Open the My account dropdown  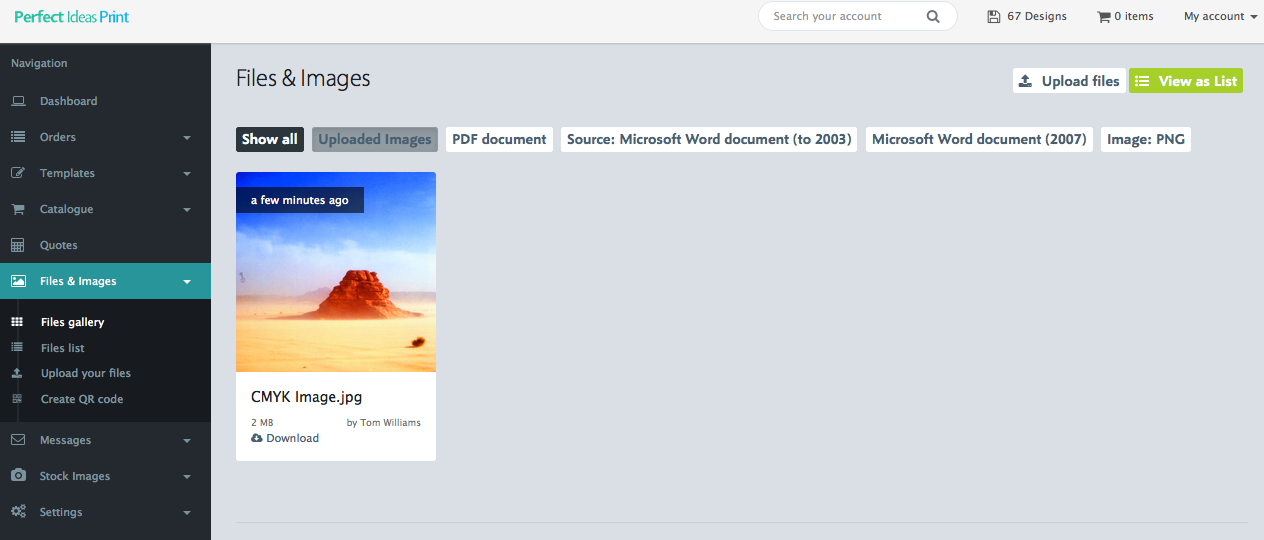click(x=1220, y=16)
